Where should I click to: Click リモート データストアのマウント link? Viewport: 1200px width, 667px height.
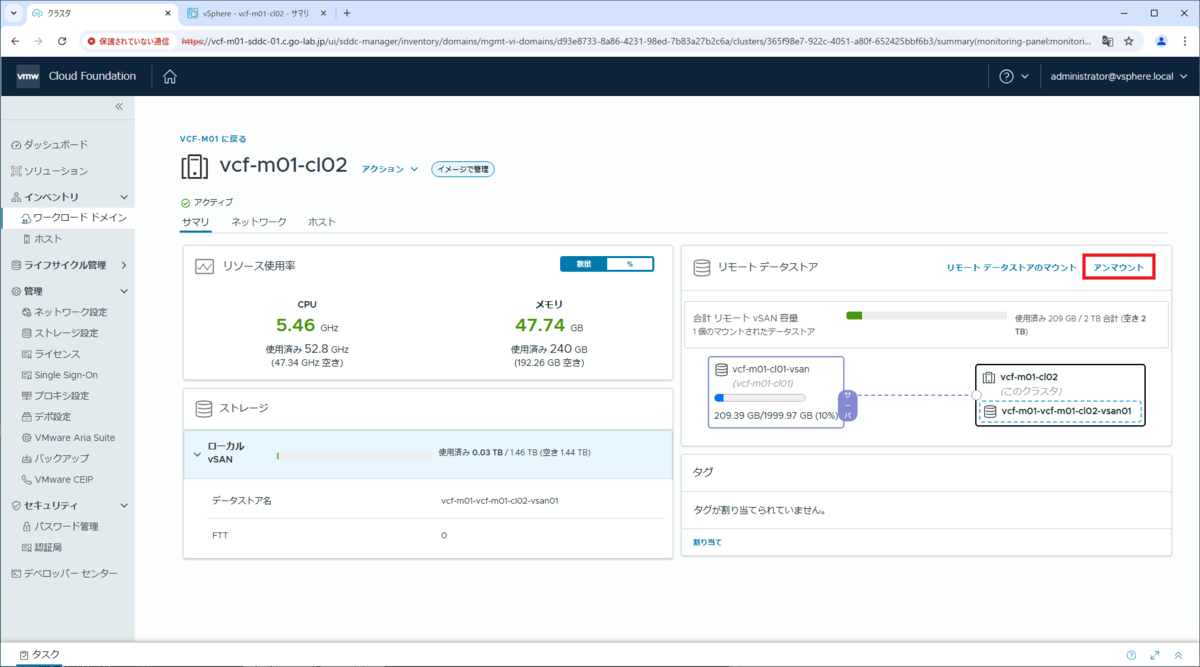(1012, 267)
